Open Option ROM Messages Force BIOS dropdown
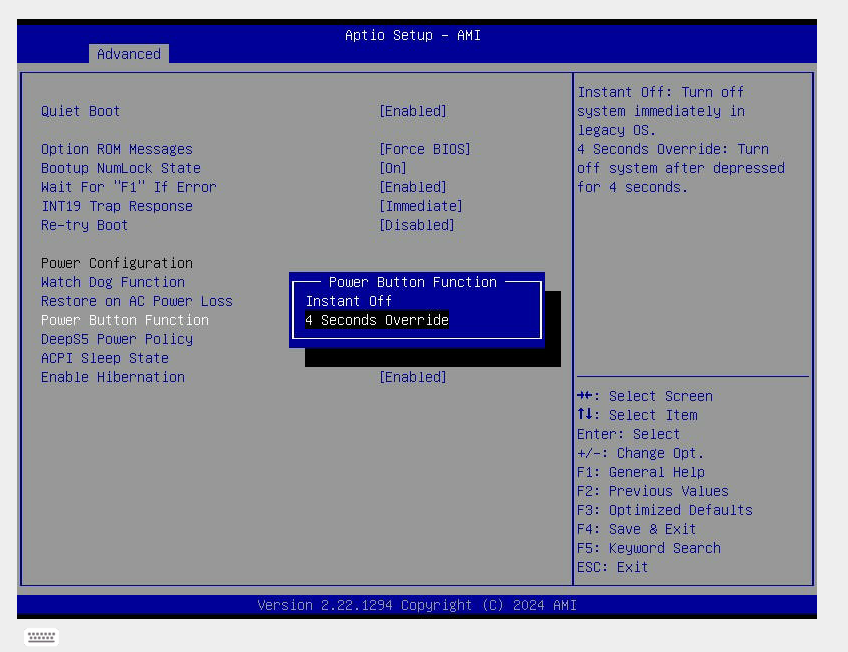This screenshot has height=652, width=848. (x=424, y=149)
